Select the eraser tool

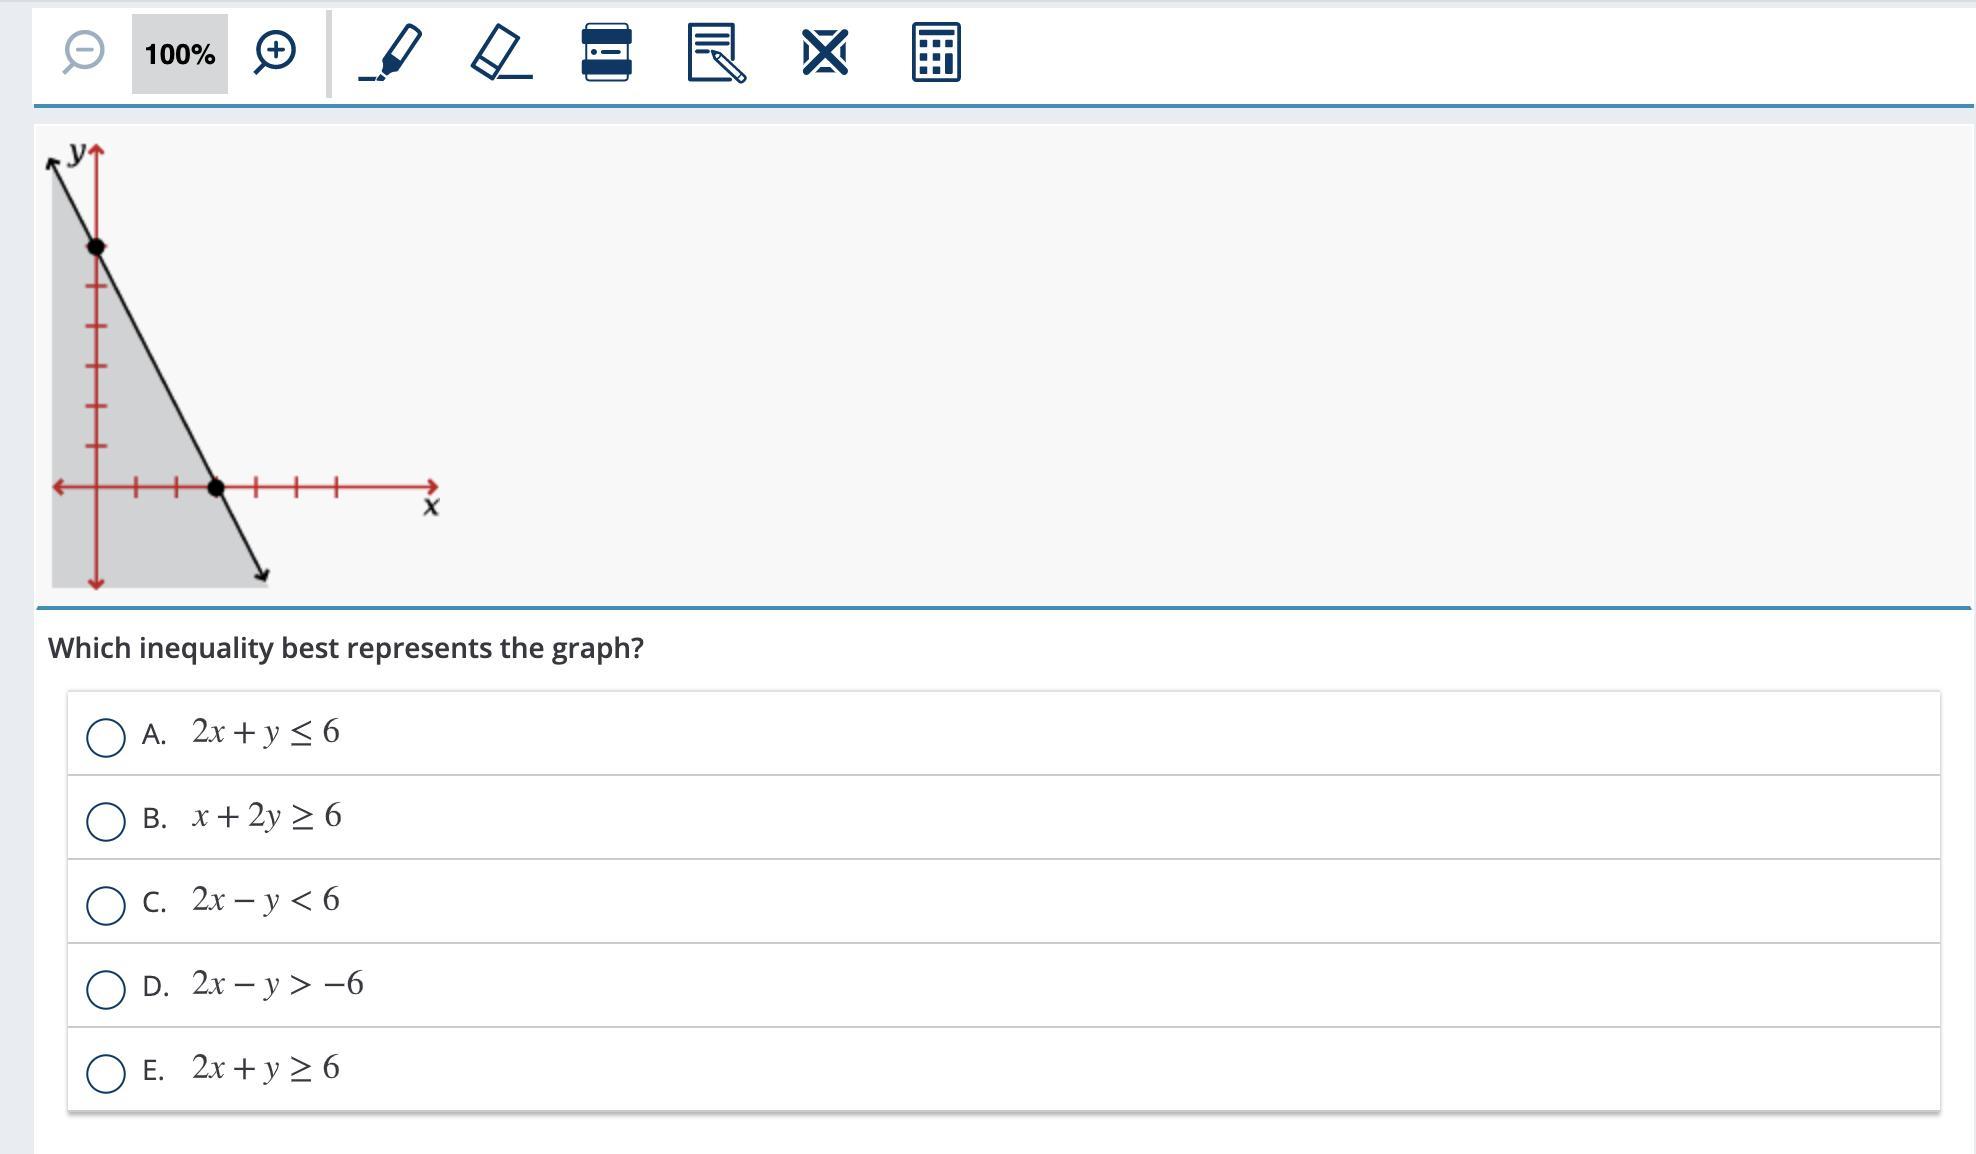(500, 53)
